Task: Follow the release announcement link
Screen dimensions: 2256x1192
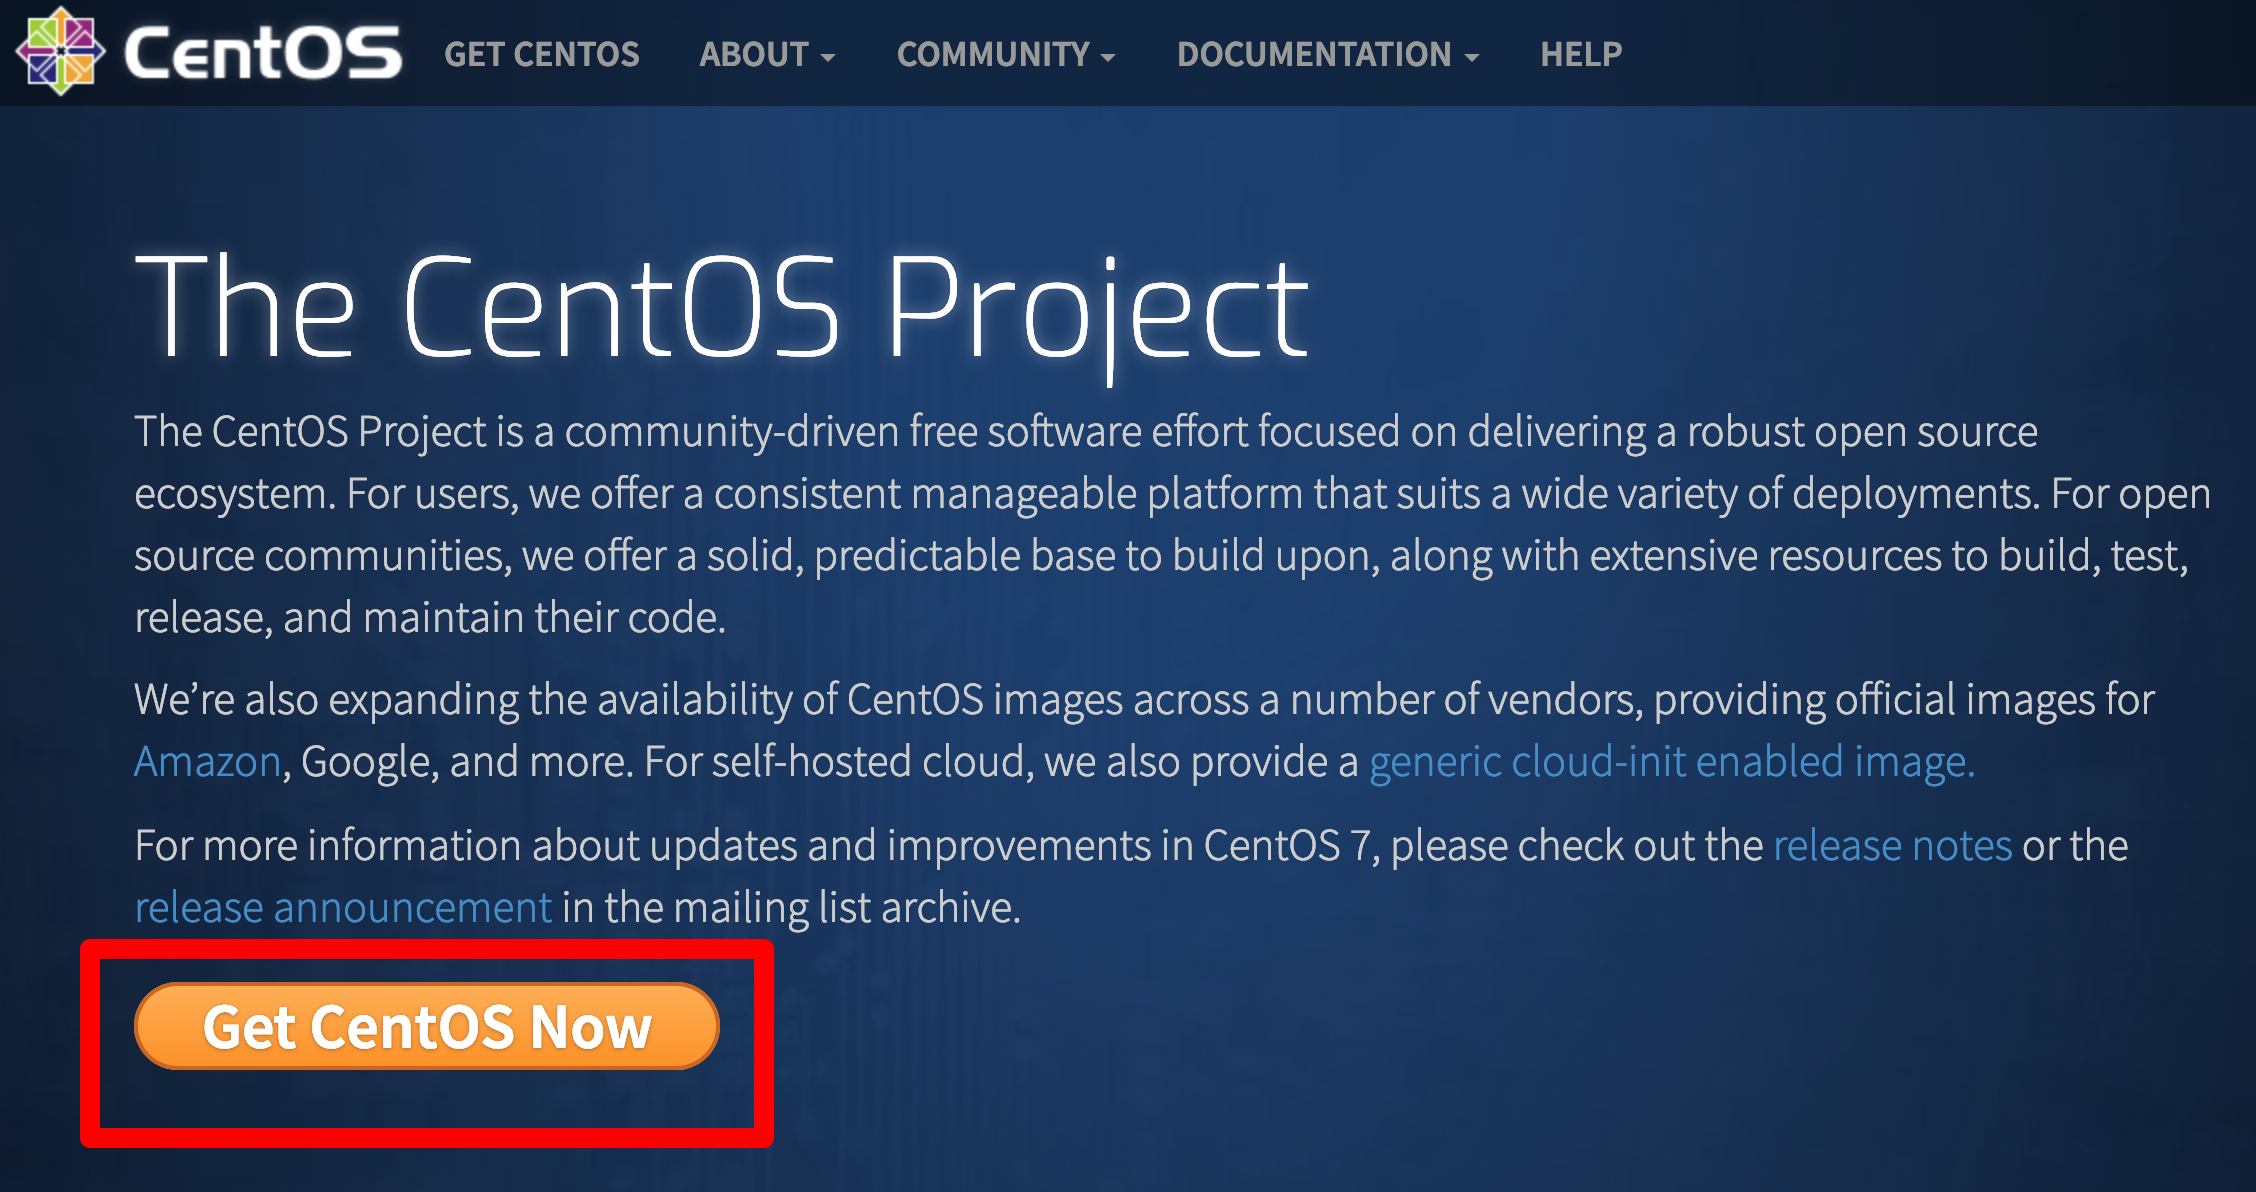Action: tap(343, 908)
